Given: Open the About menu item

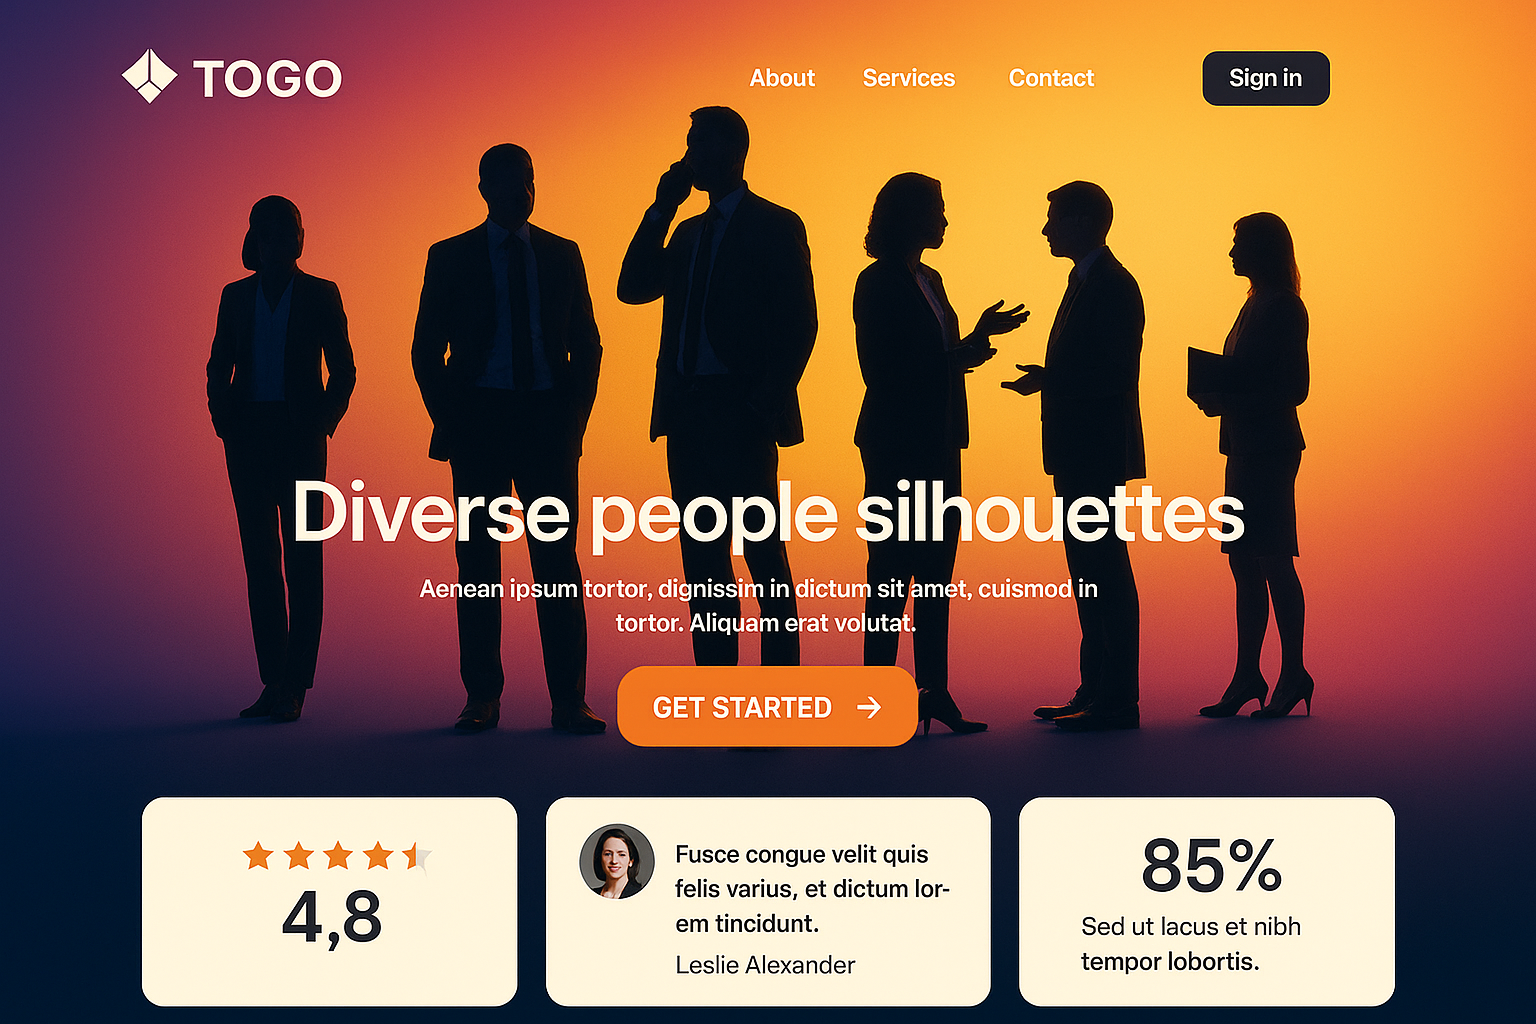Looking at the screenshot, I should click(782, 78).
